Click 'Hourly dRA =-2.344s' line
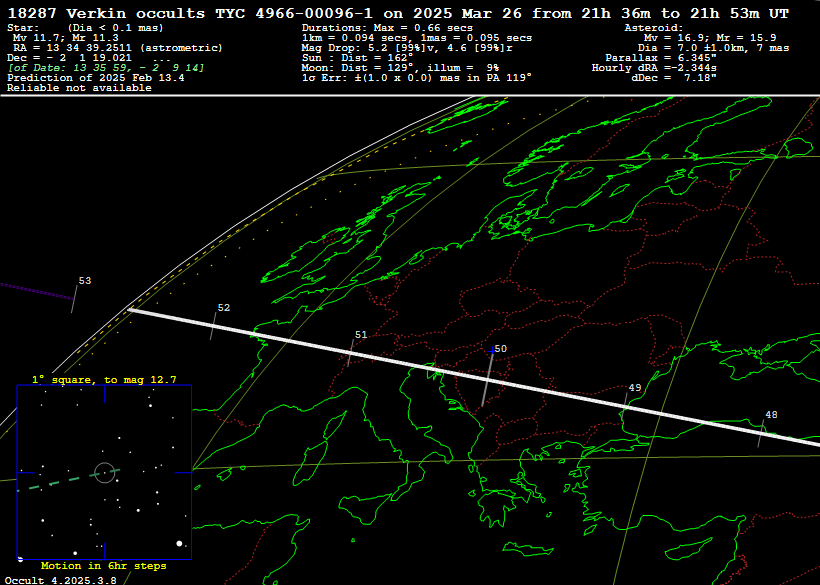The height and width of the screenshot is (585, 820). (654, 68)
